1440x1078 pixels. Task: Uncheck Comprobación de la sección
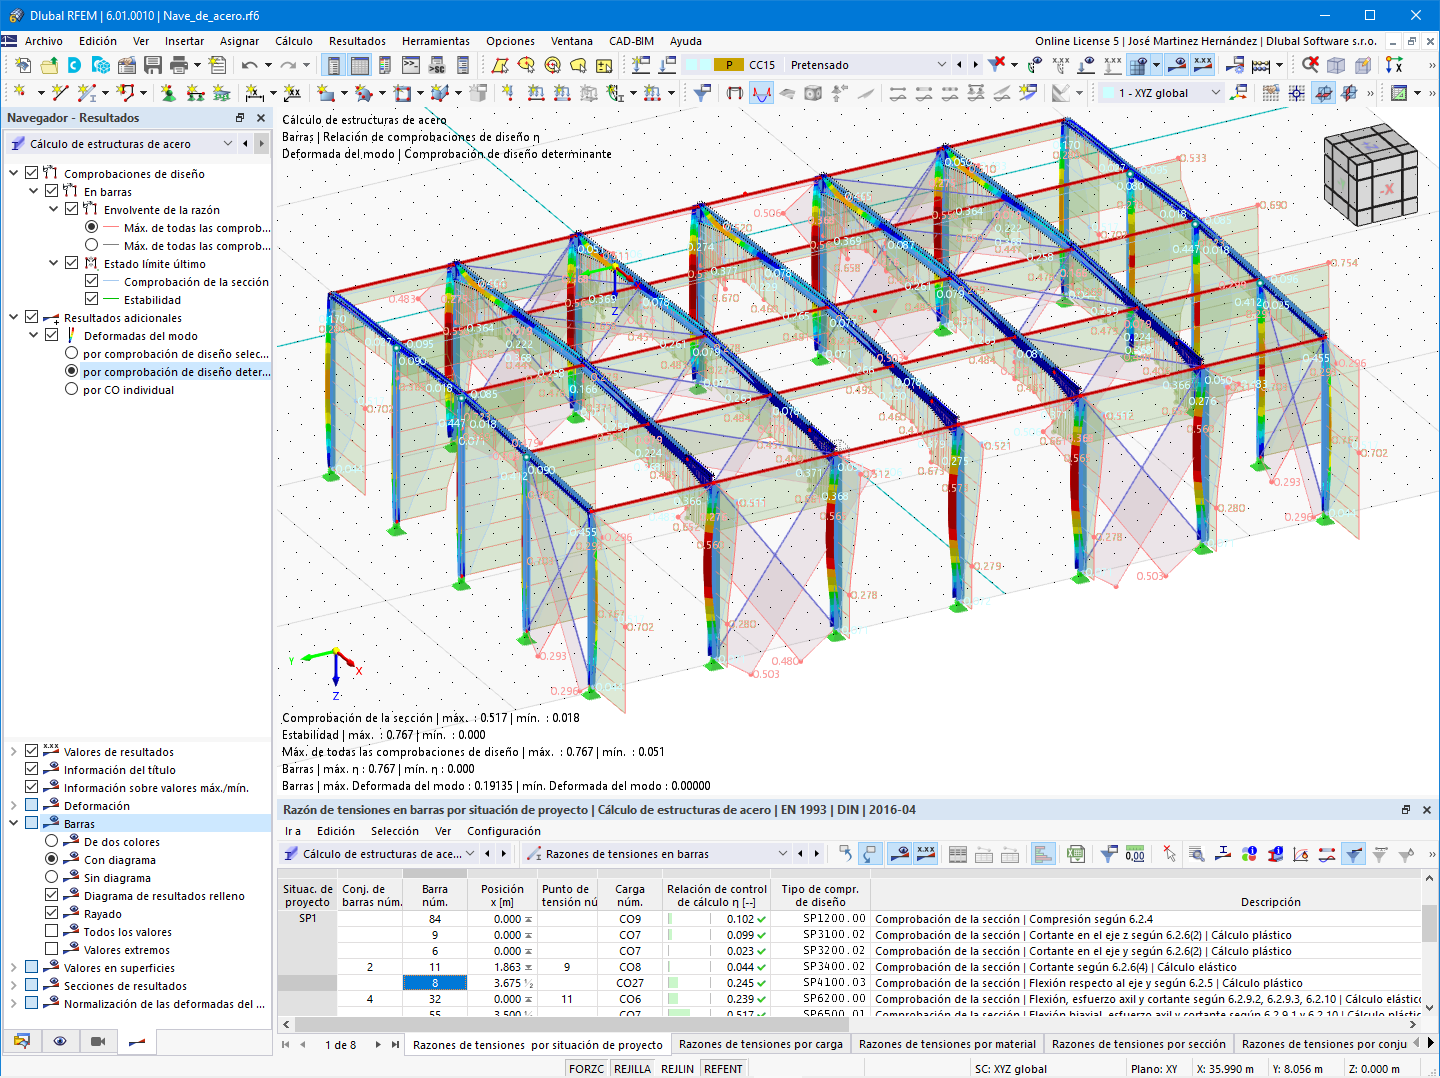pos(92,282)
